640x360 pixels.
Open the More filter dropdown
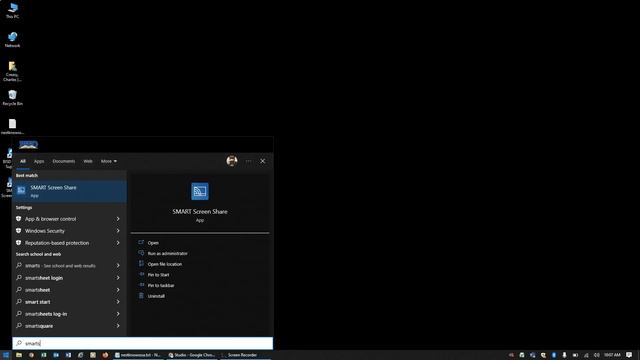109,161
